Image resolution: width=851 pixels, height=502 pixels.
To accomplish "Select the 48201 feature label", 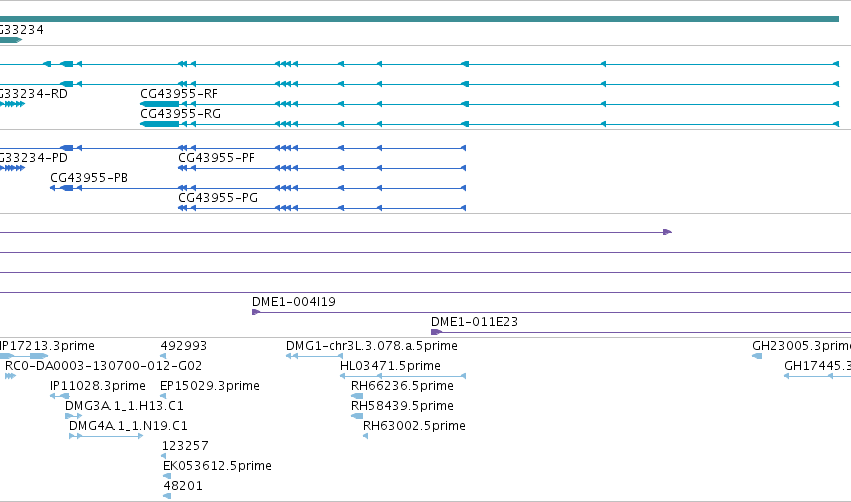I will tap(183, 486).
